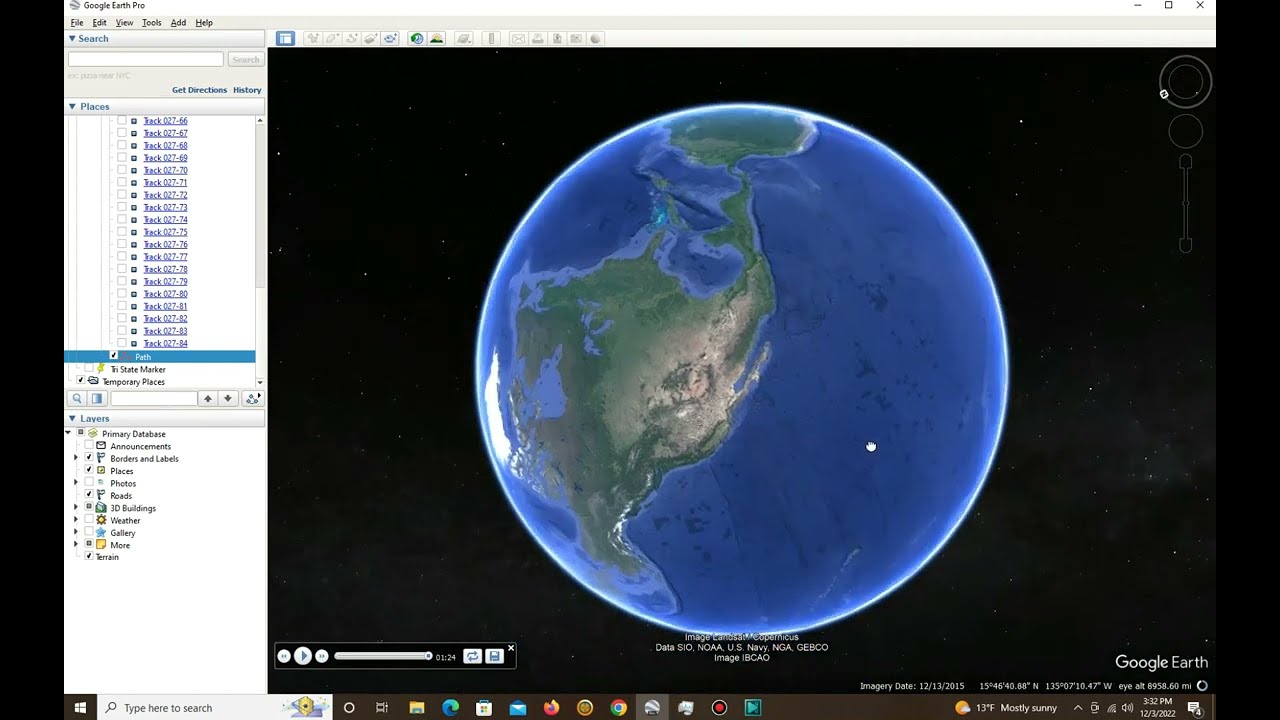Click the tour rewind button
This screenshot has height=720, width=1280.
tap(284, 656)
